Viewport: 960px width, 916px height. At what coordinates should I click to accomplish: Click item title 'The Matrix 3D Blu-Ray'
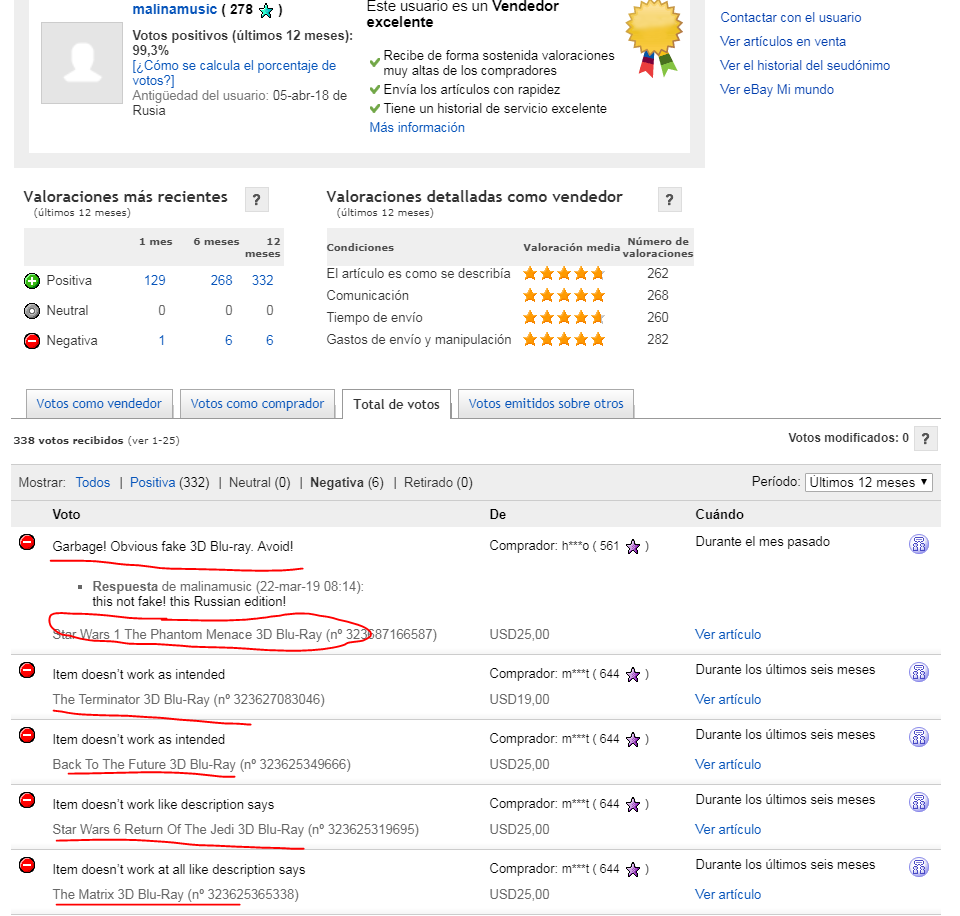click(118, 894)
